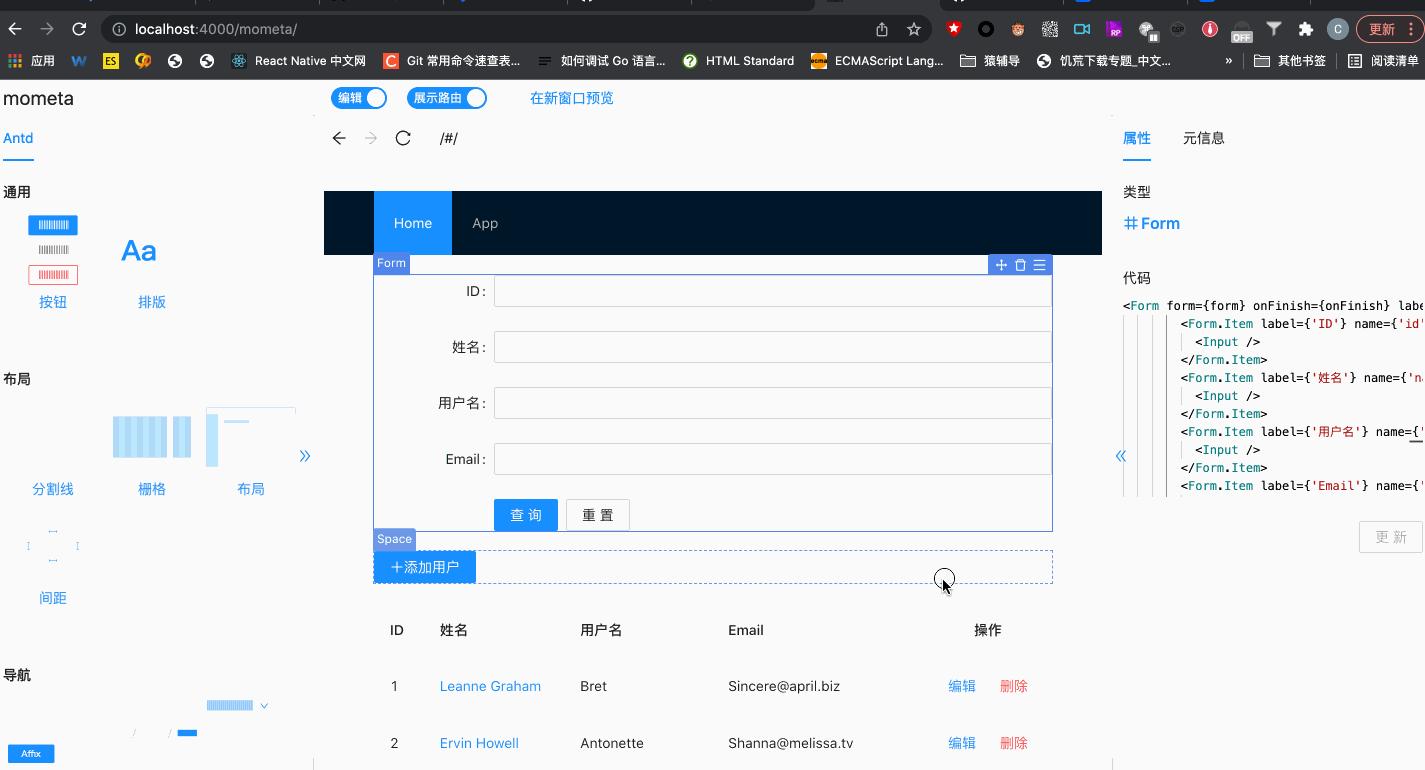Expand the dropdown component under 导航 section
1425x770 pixels.
pos(263,705)
